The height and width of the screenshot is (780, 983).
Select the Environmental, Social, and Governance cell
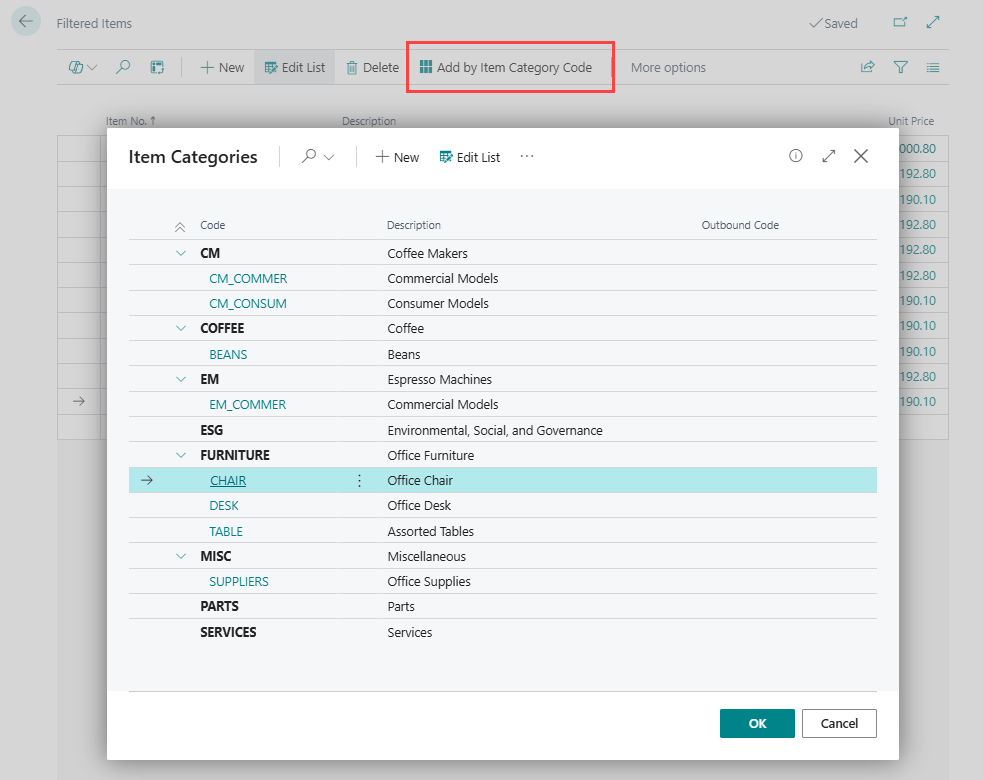coord(495,430)
